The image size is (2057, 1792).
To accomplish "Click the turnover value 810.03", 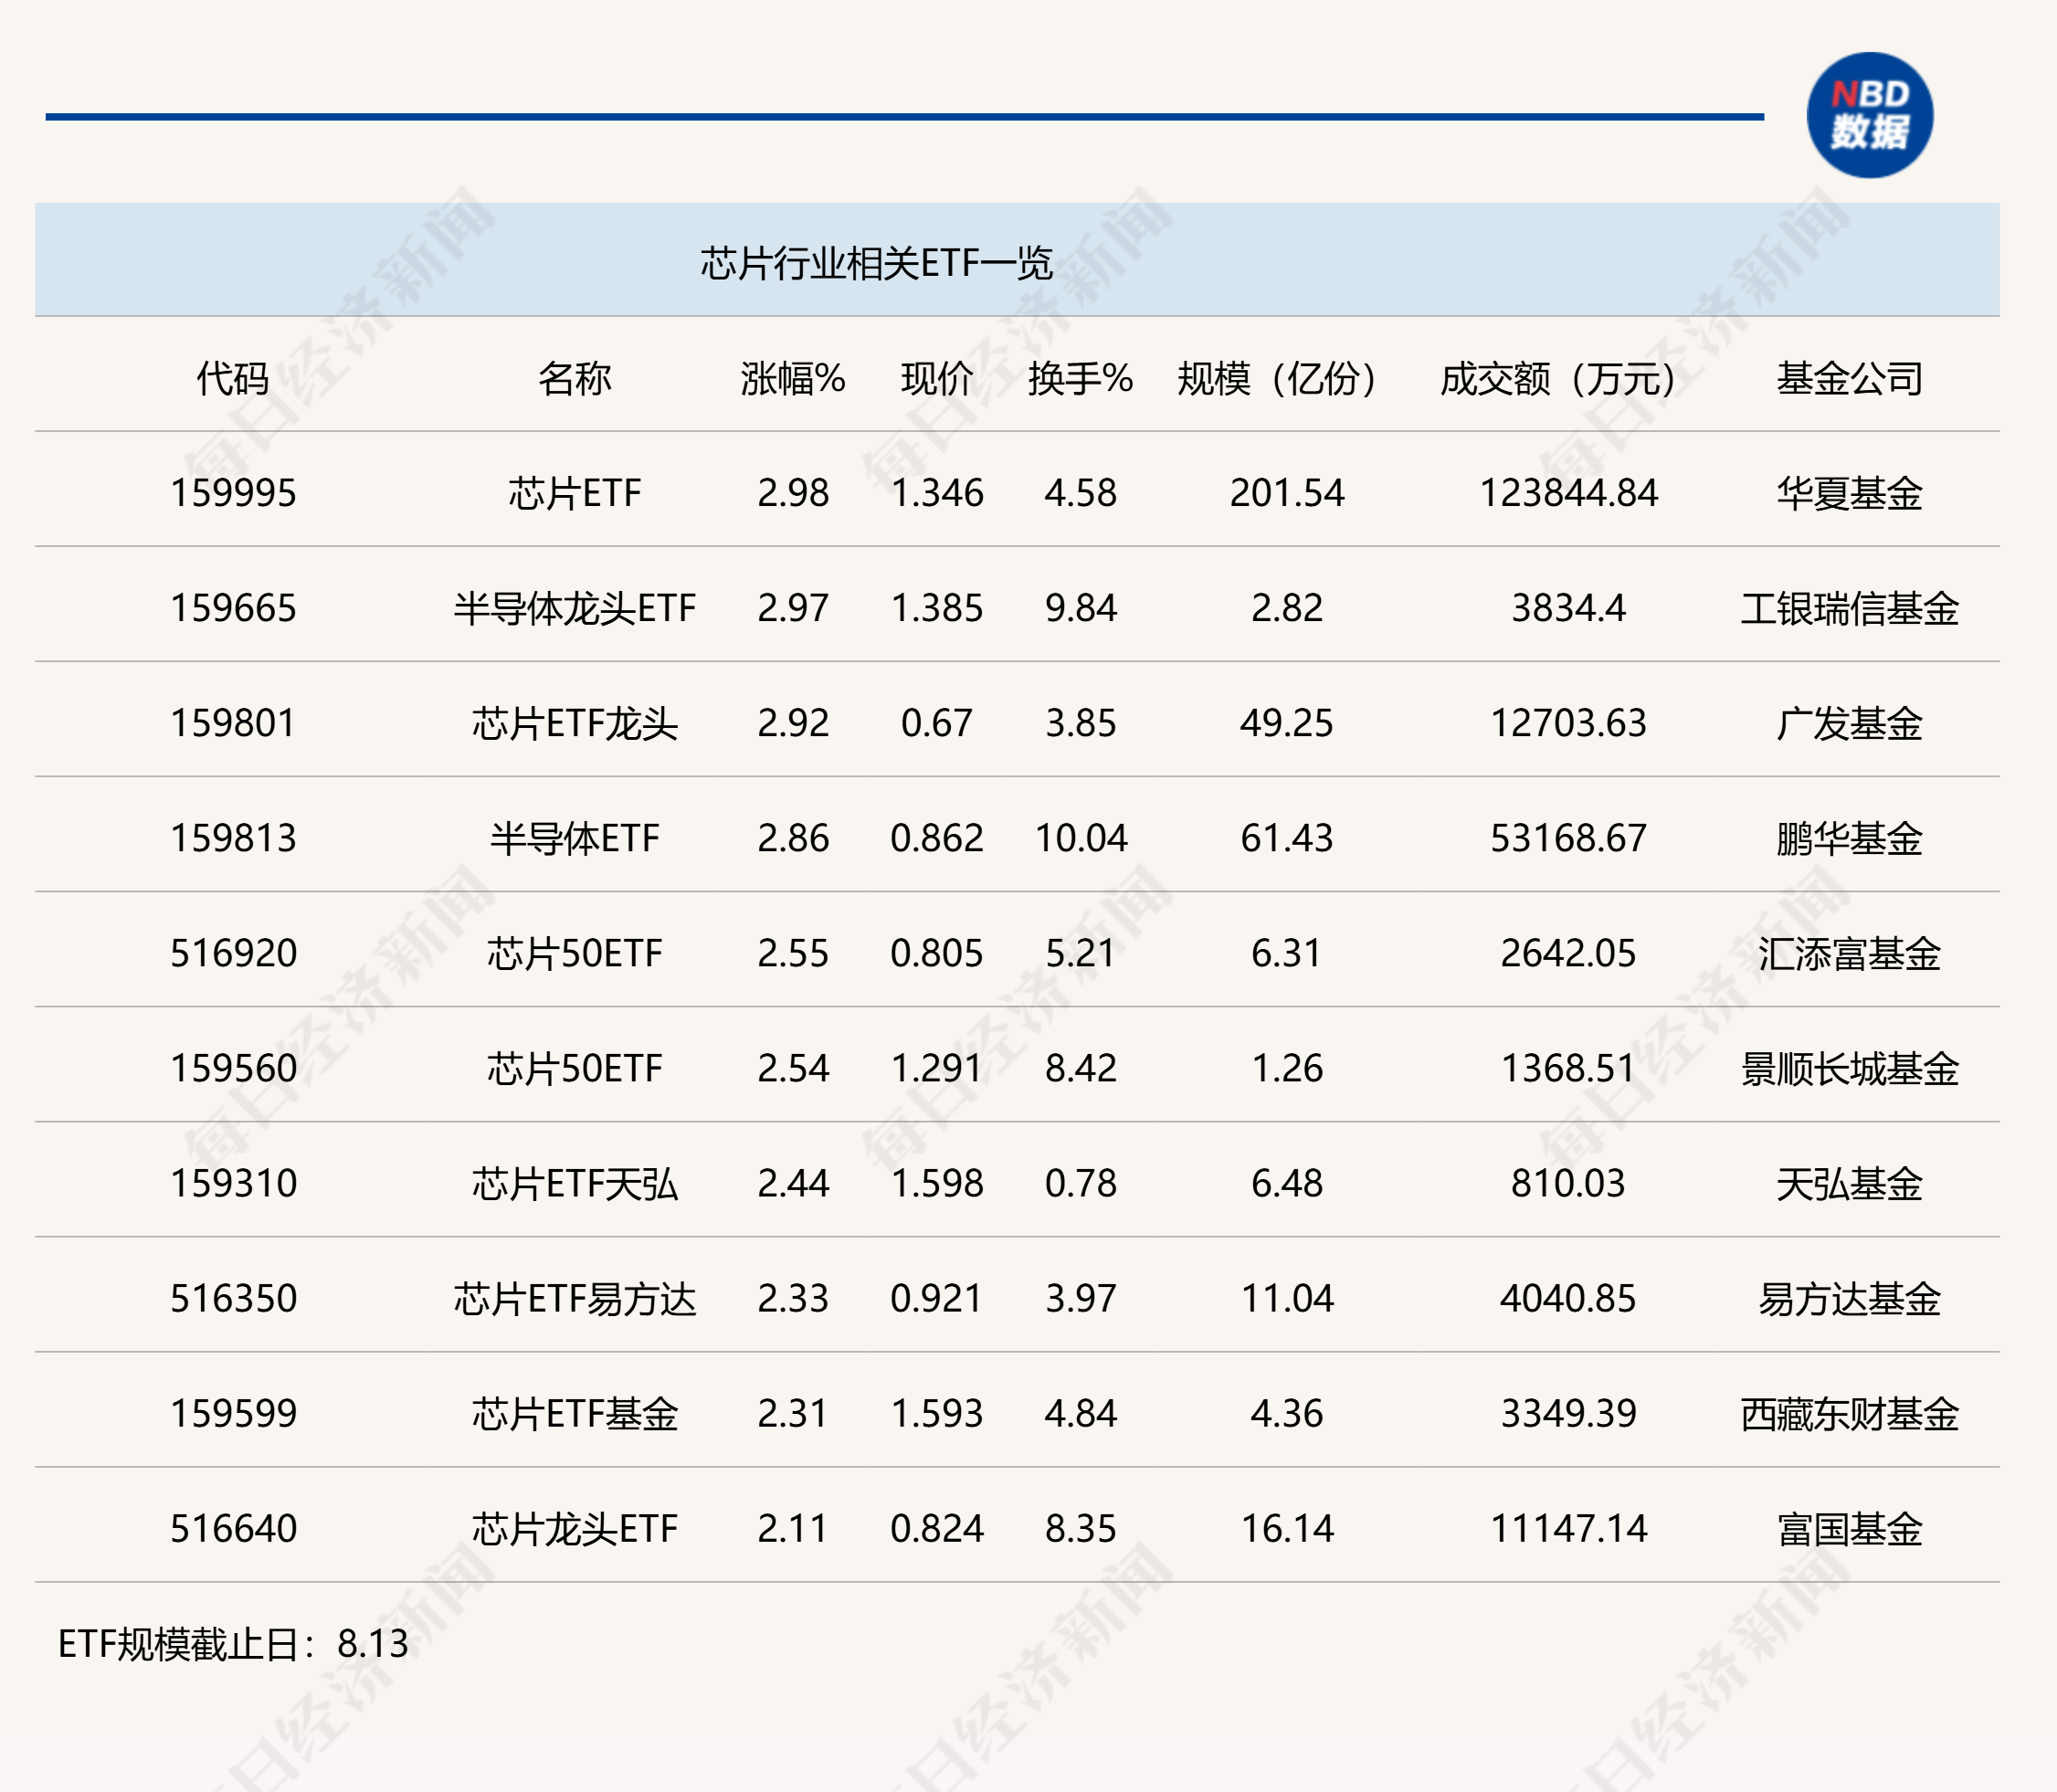I will pos(1567,1183).
